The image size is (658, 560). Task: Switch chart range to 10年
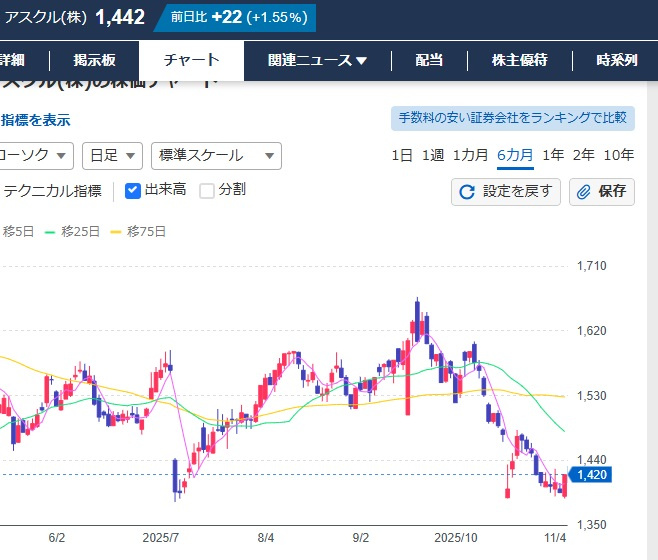pos(618,155)
